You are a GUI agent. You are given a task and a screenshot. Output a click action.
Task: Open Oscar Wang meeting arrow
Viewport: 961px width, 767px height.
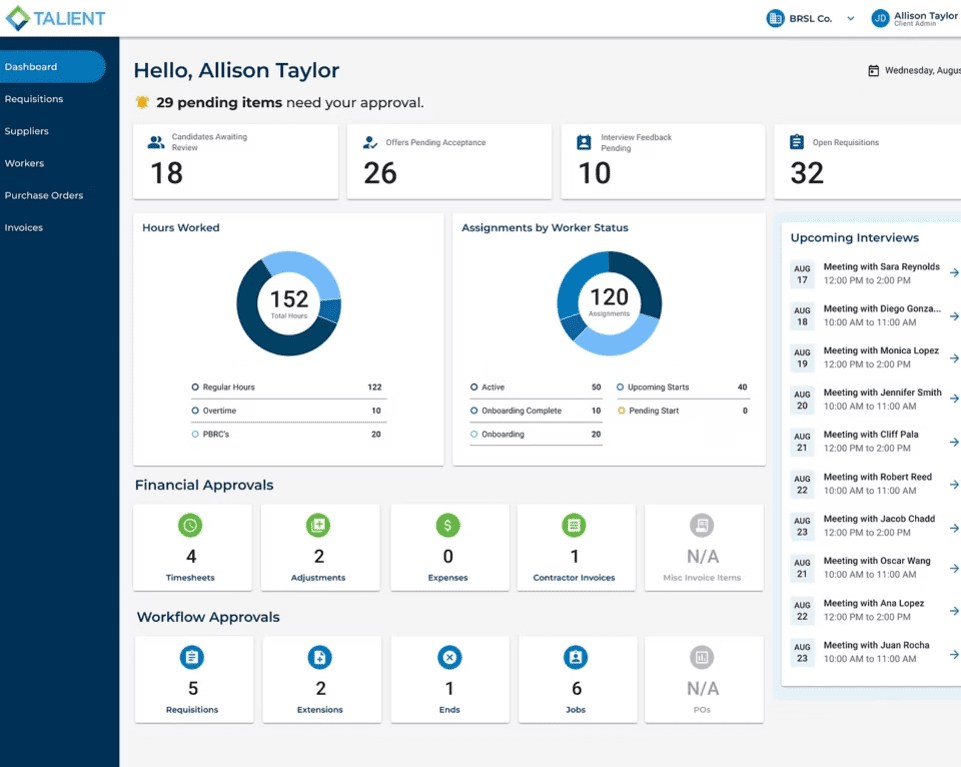[x=954, y=568]
